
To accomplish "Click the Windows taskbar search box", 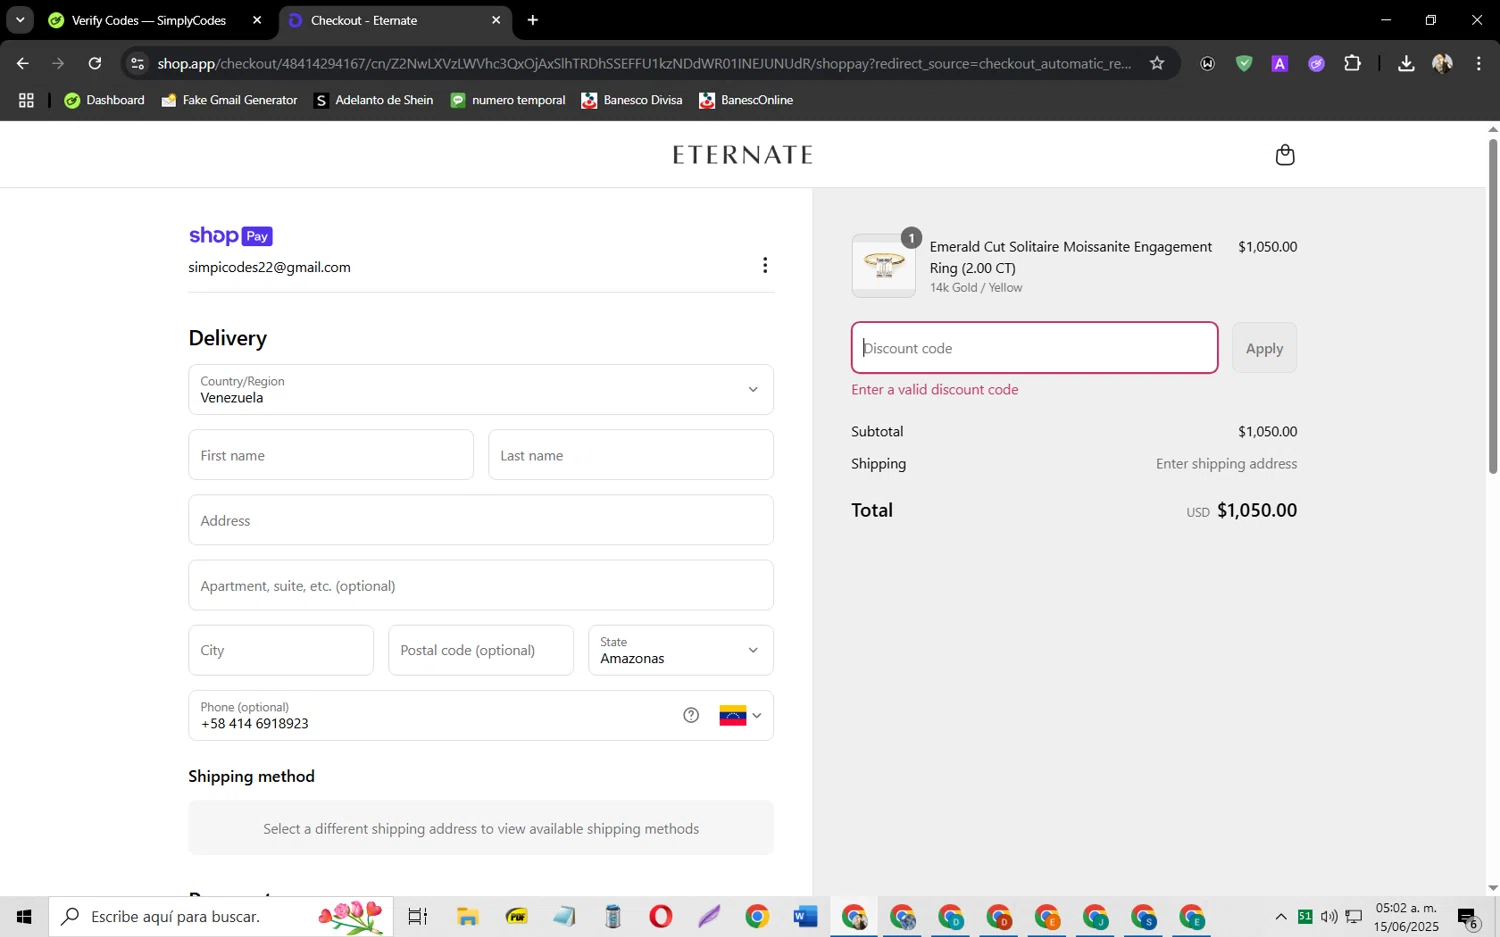I will tap(221, 916).
